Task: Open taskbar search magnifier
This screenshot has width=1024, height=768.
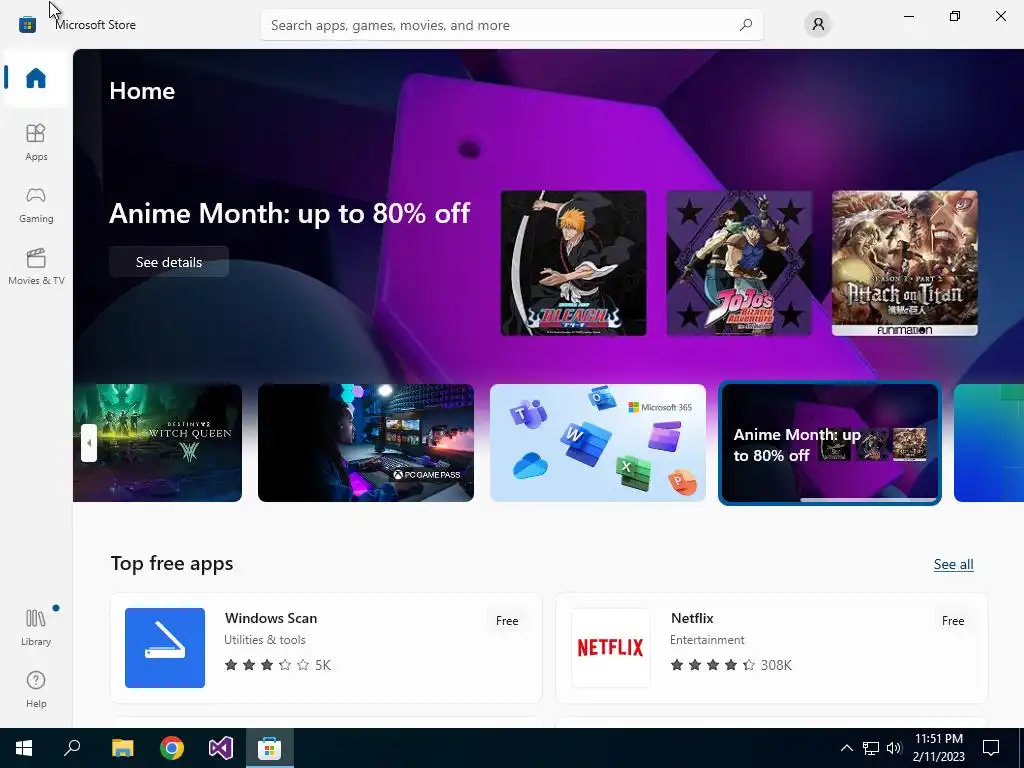Action: (72, 748)
